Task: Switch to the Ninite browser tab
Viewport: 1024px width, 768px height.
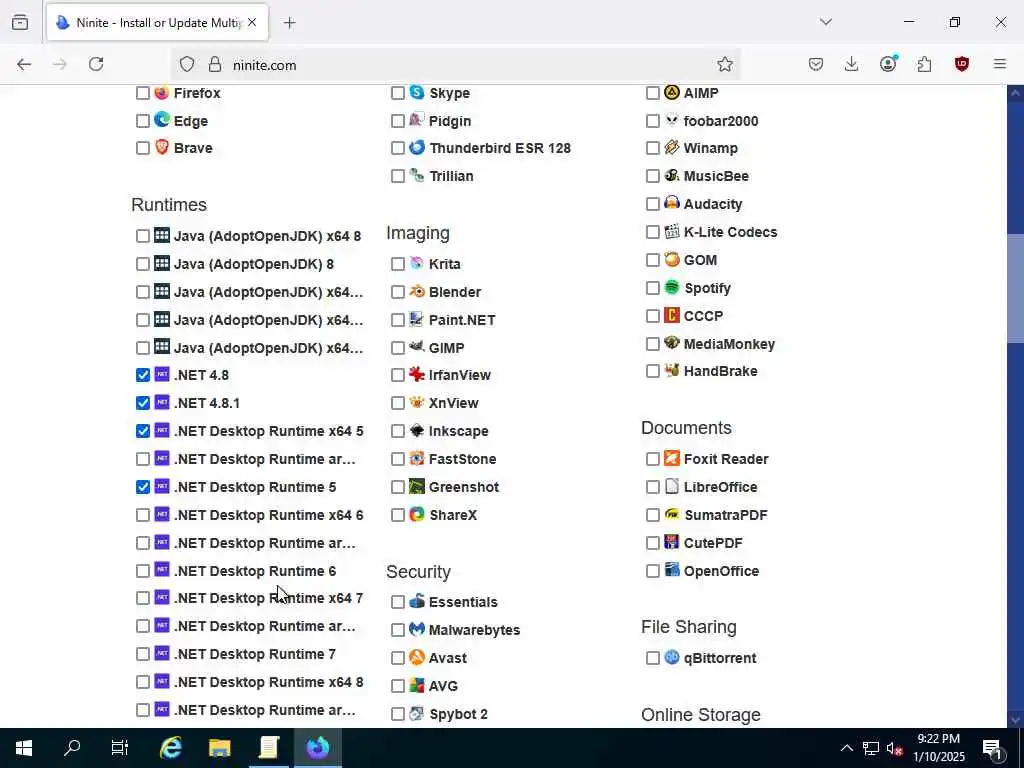Action: click(157, 22)
